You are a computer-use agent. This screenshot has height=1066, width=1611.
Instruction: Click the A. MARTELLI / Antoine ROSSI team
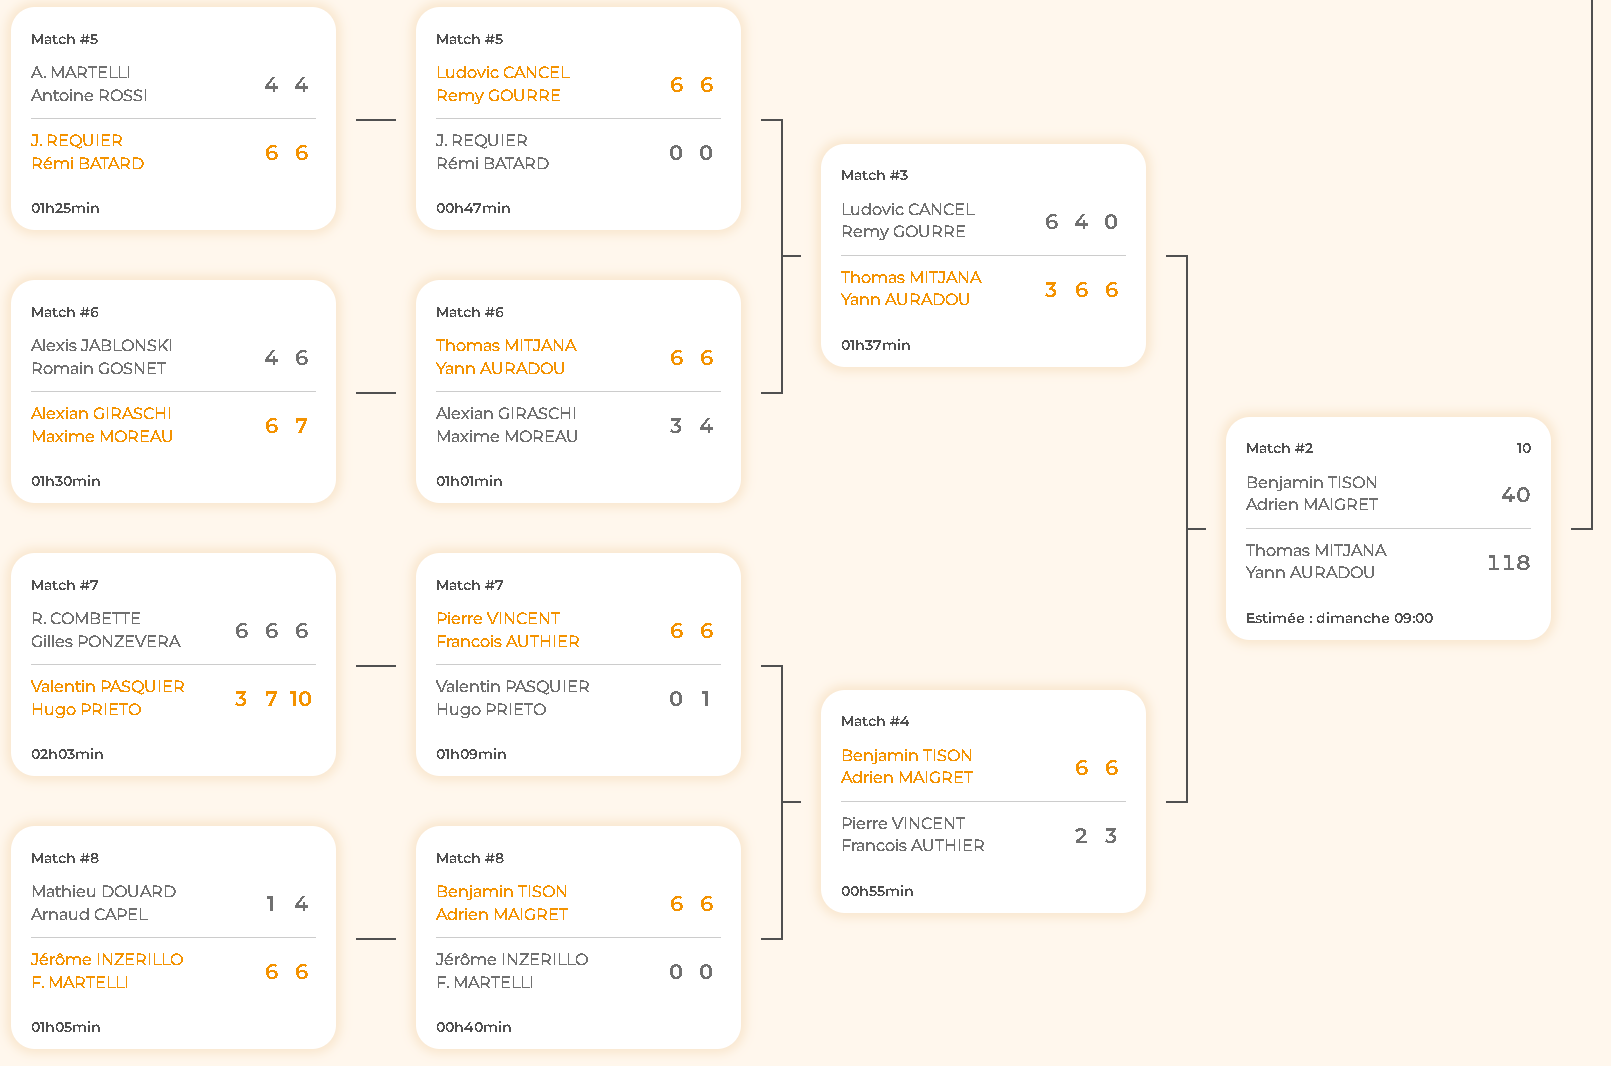89,84
